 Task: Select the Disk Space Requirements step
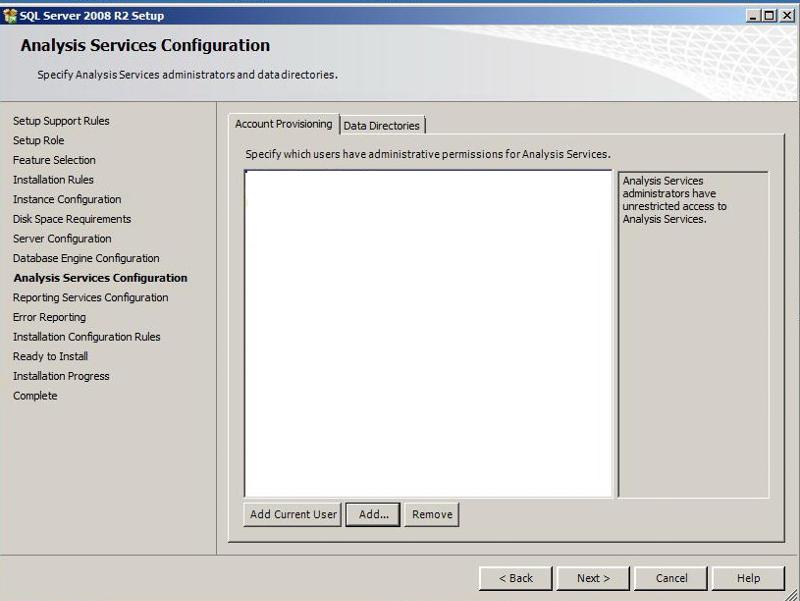pos(72,219)
